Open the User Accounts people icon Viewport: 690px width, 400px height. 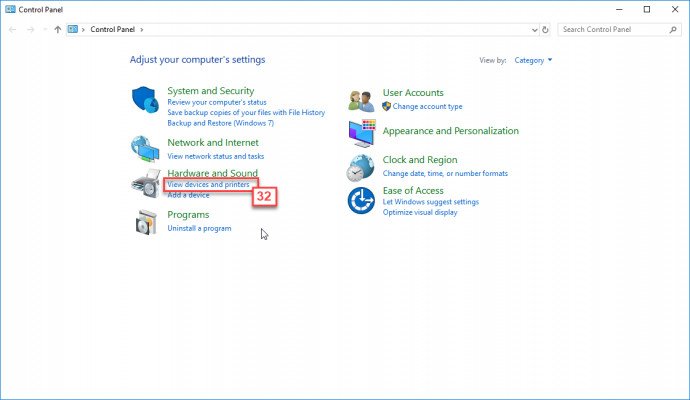(x=361, y=101)
